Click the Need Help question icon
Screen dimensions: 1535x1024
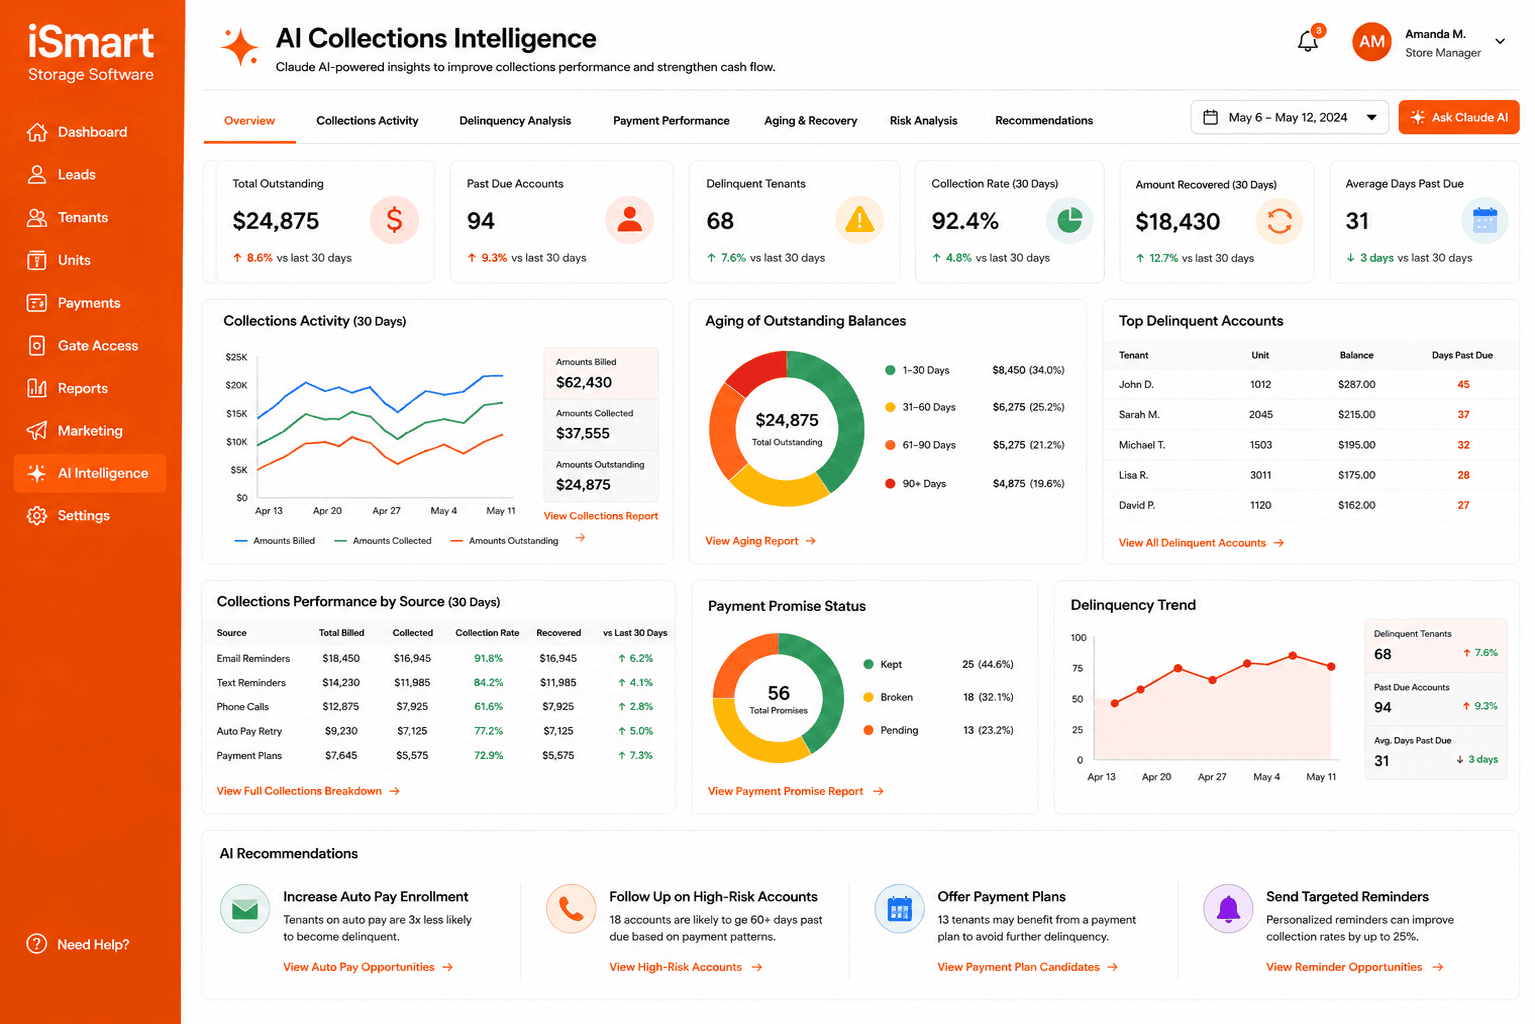pyautogui.click(x=37, y=944)
